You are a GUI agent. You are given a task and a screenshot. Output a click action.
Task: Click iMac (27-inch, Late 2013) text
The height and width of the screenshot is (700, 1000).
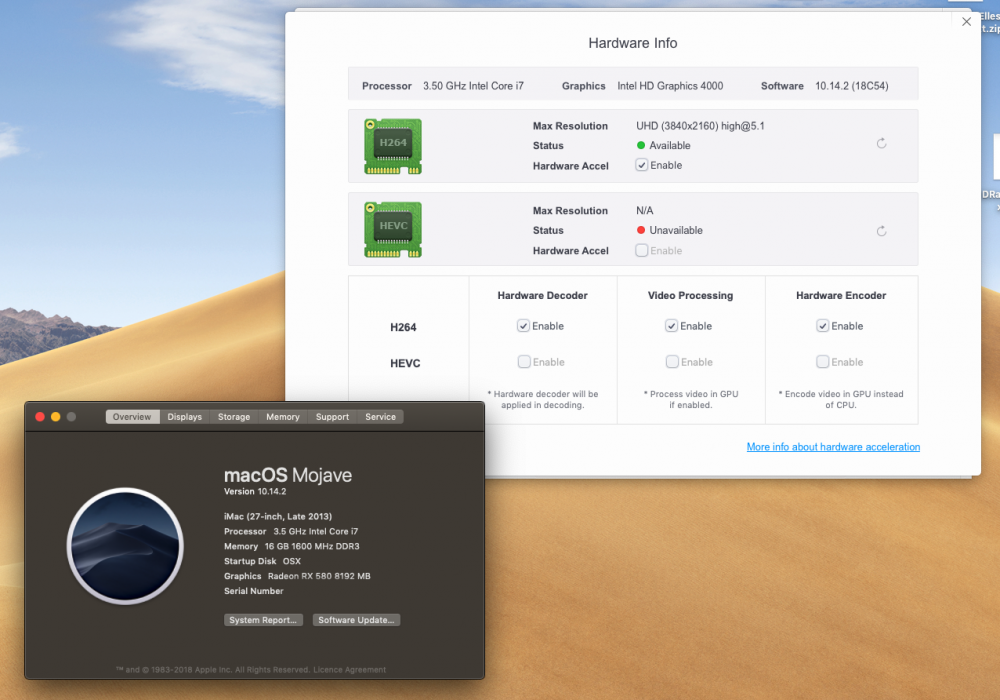click(278, 516)
